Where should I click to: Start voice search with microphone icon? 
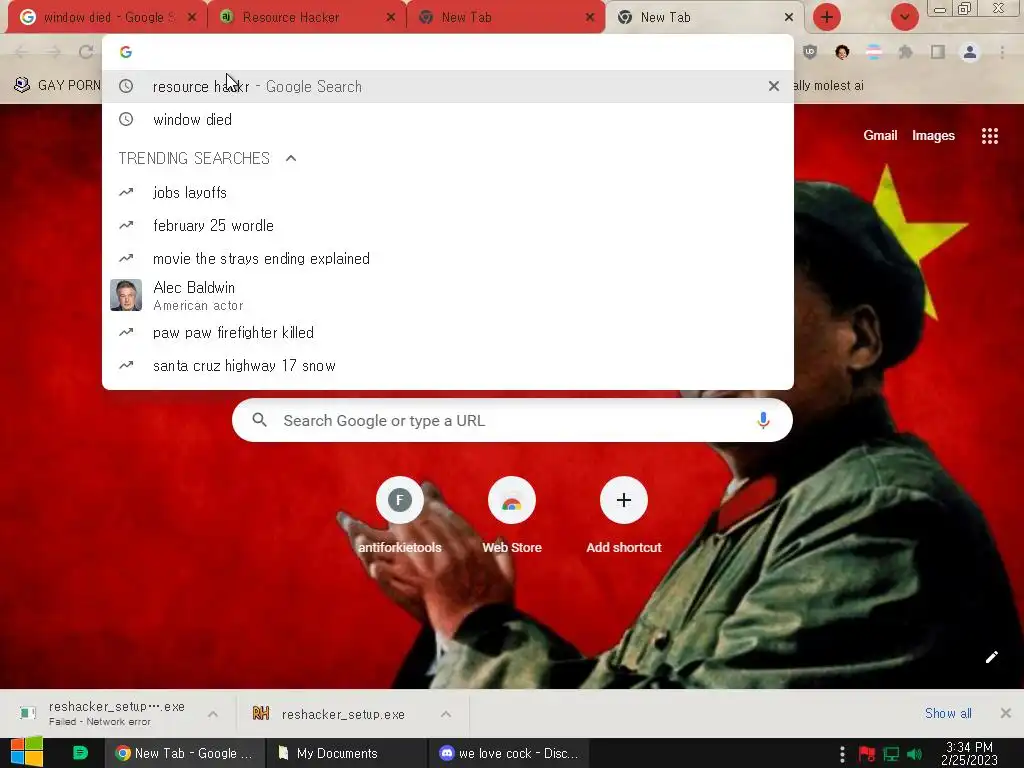(x=763, y=421)
